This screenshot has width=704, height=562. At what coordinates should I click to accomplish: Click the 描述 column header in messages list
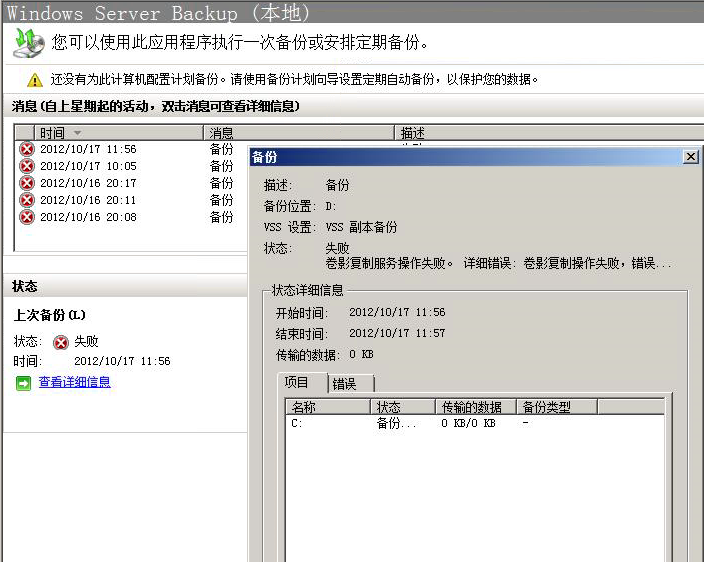pyautogui.click(x=549, y=133)
